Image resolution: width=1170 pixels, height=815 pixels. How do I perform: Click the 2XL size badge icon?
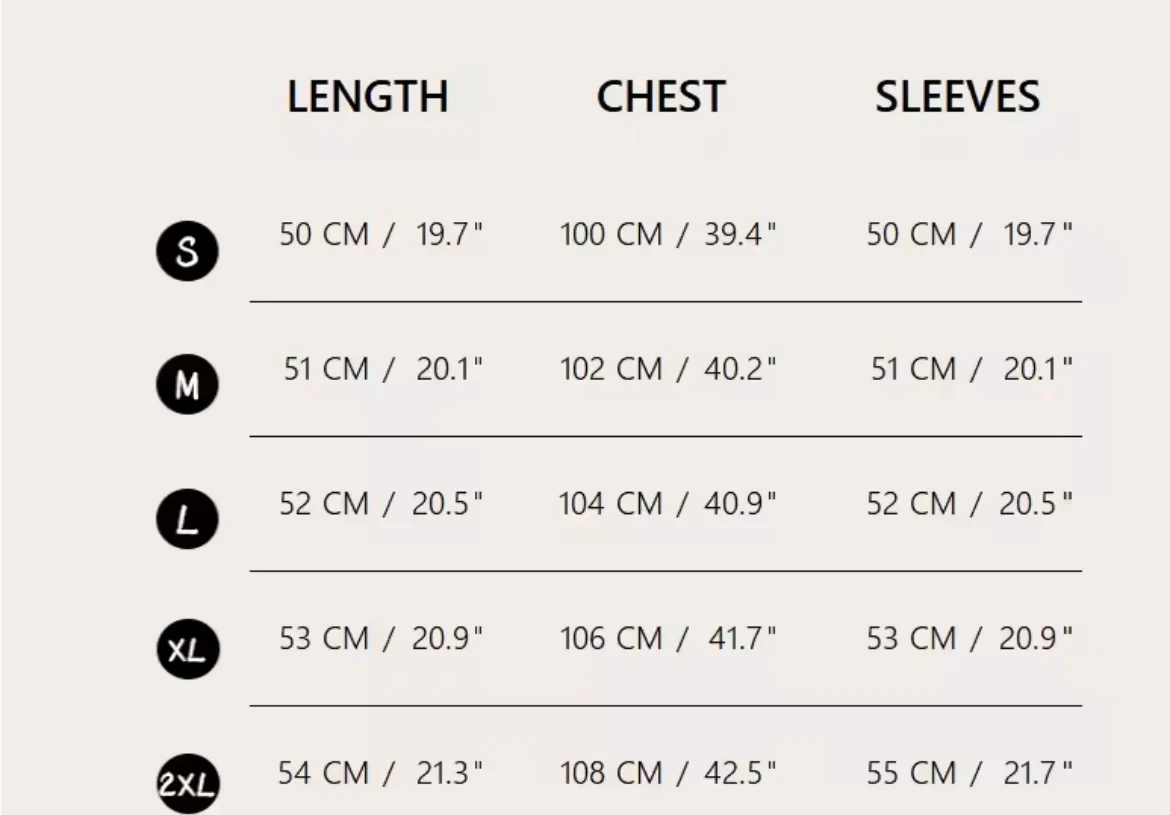tap(187, 784)
